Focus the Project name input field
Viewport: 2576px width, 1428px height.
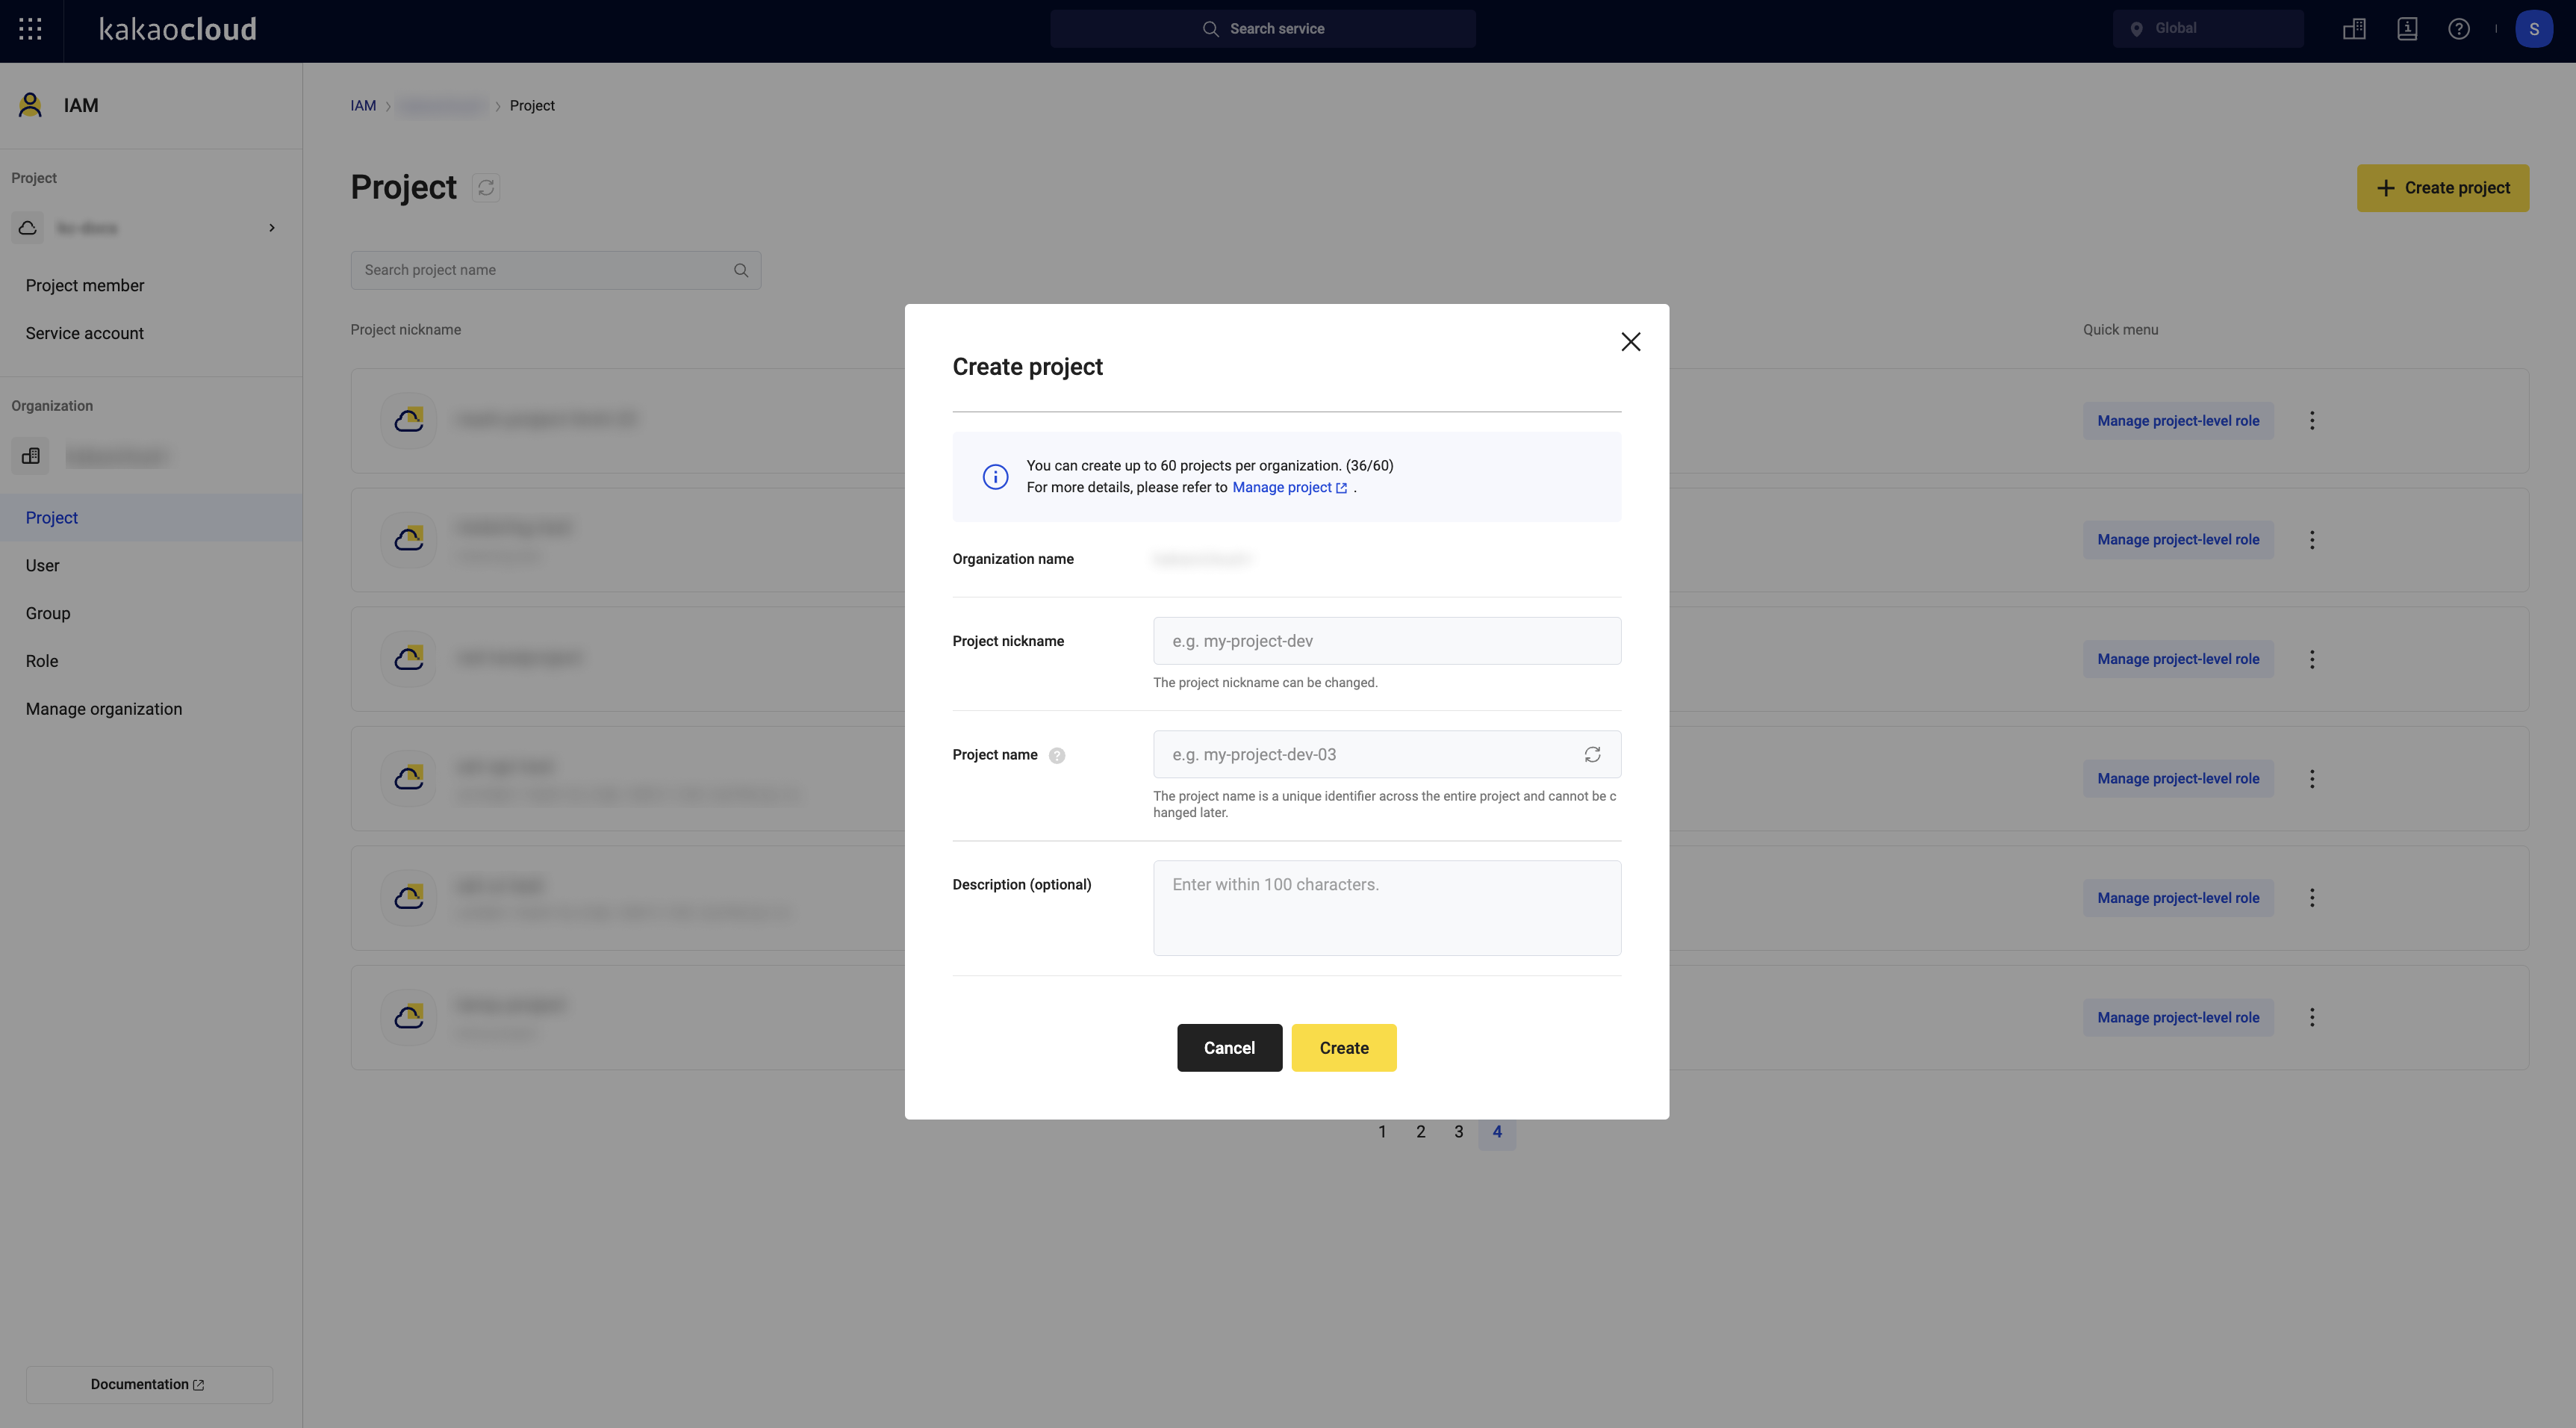pos(1387,755)
